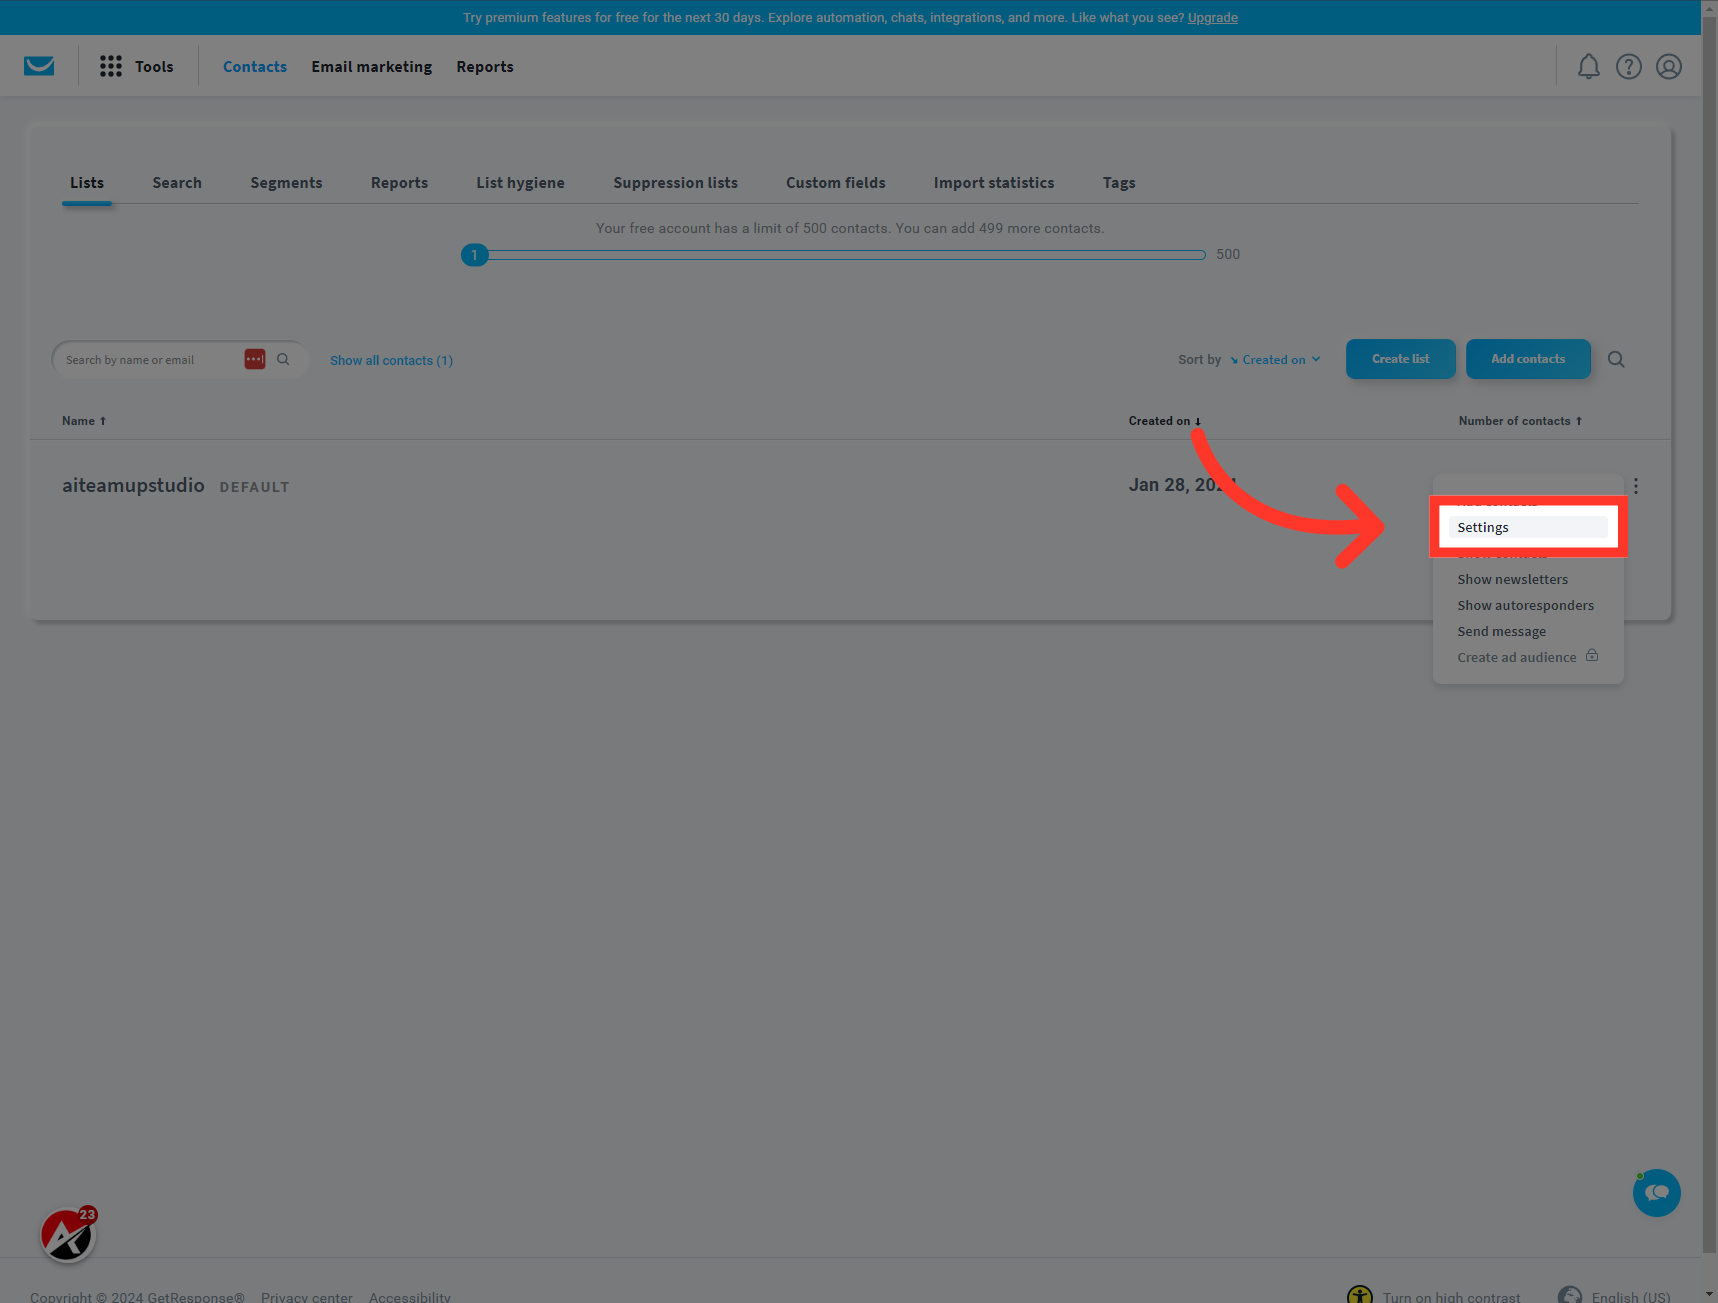Open the Accessibility footer link
This screenshot has width=1718, height=1303.
click(x=410, y=1297)
